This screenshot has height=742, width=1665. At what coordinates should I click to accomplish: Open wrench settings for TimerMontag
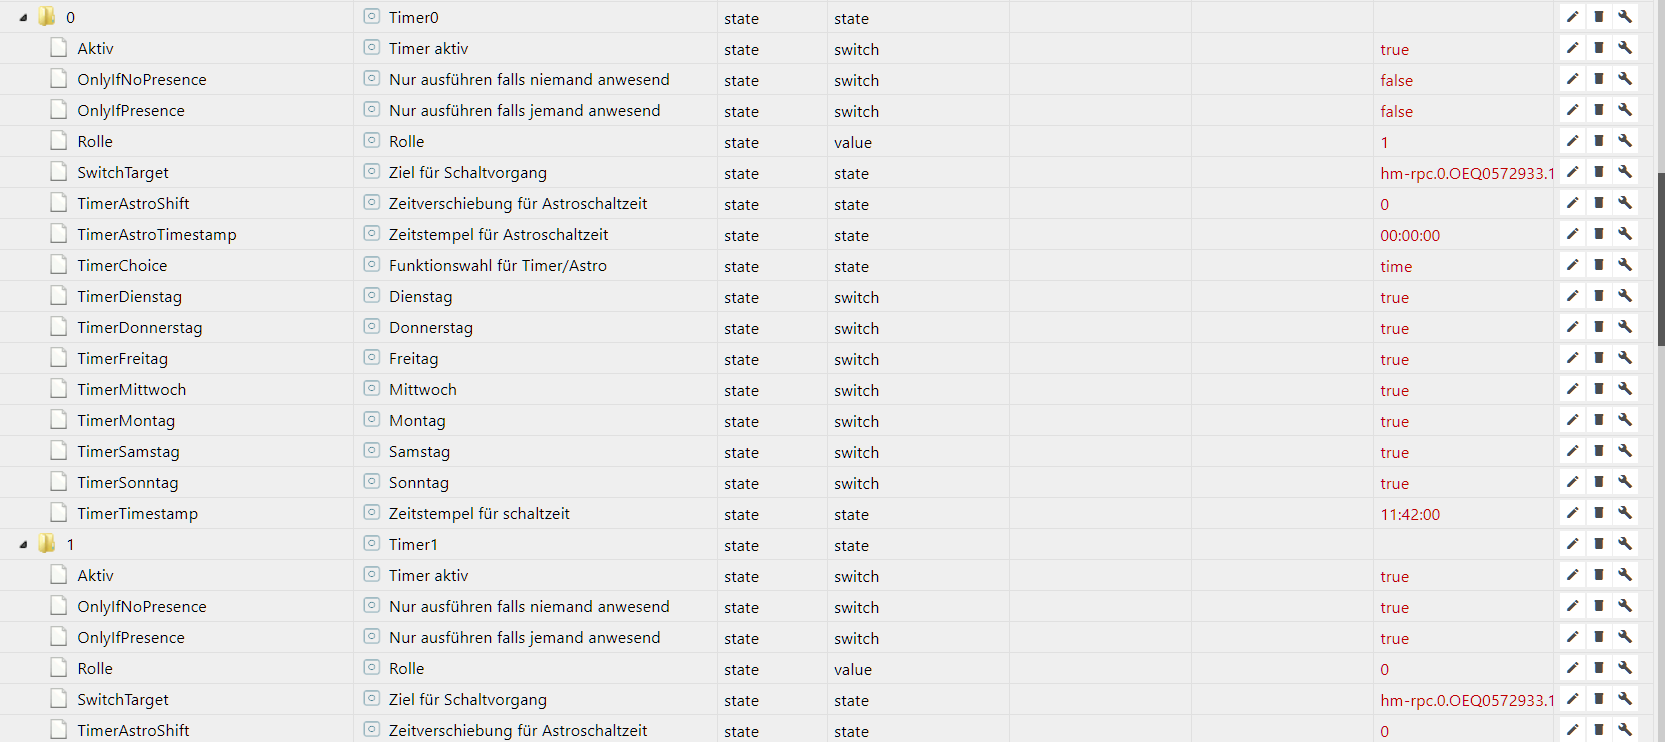click(1625, 420)
